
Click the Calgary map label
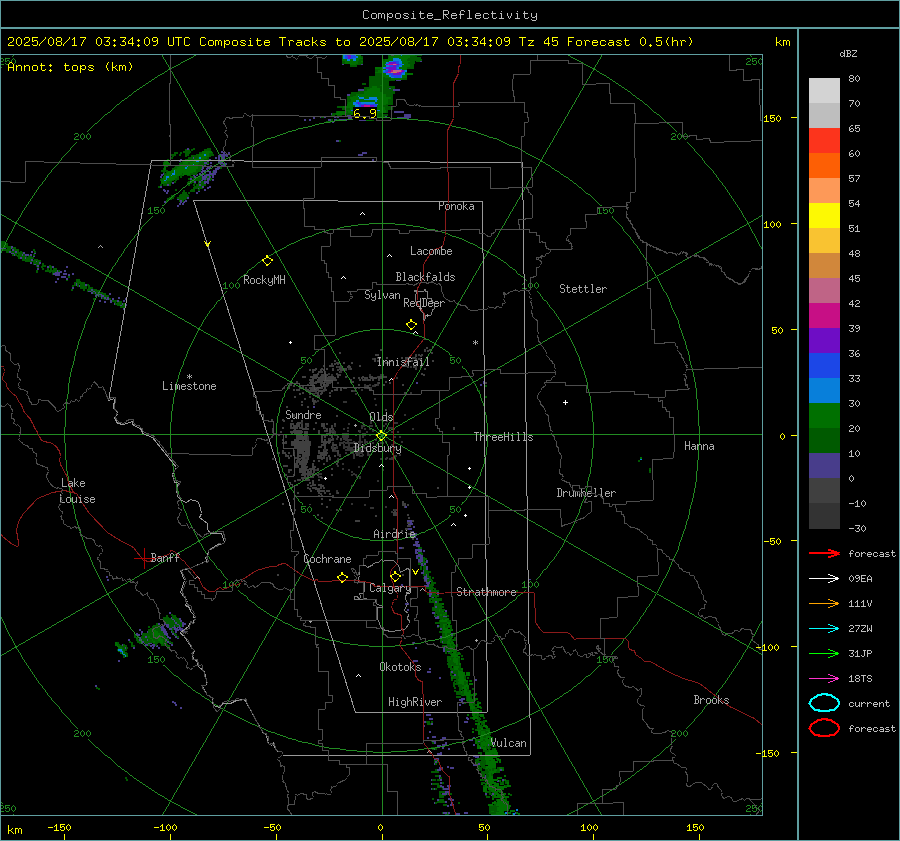click(390, 588)
